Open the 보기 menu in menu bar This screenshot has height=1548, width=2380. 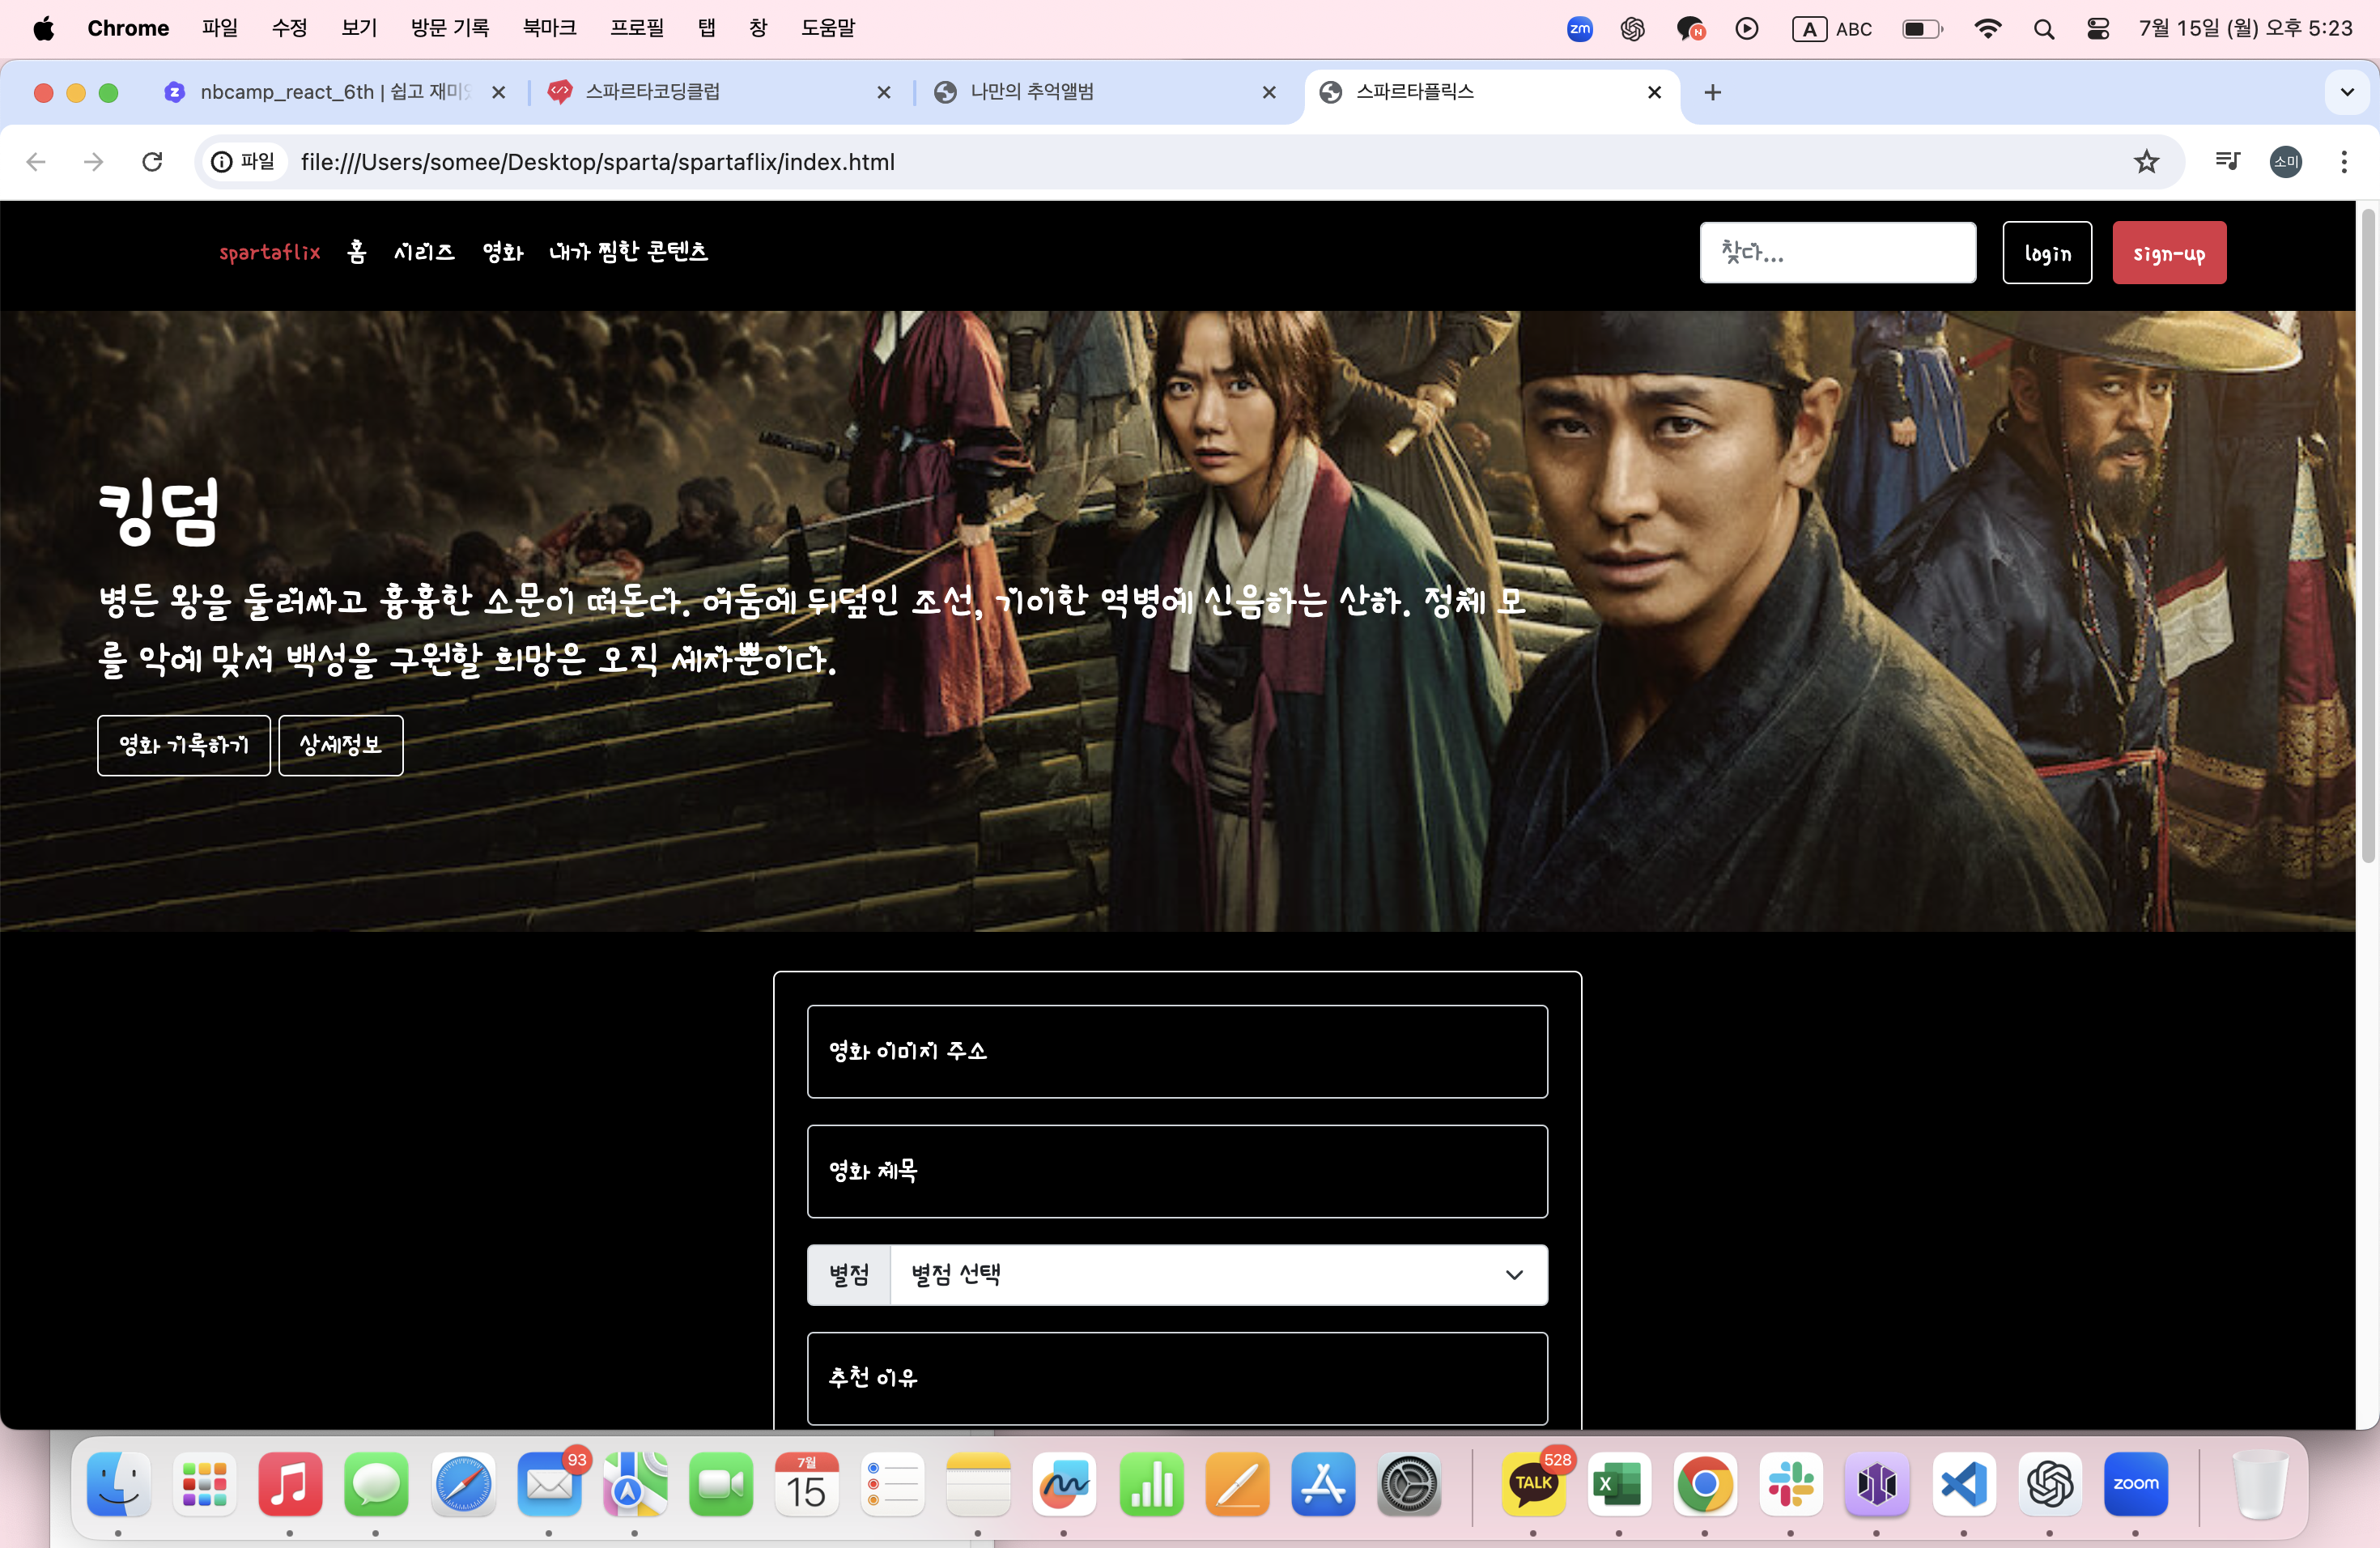(359, 28)
